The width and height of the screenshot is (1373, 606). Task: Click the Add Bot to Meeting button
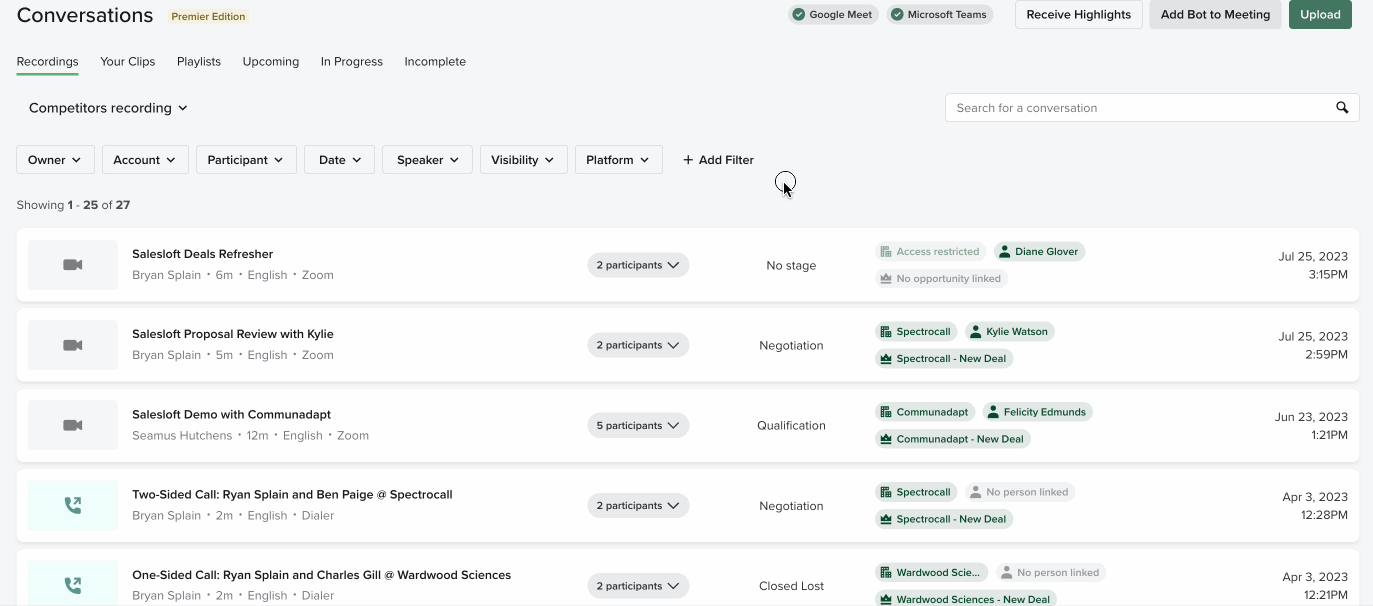(1215, 15)
